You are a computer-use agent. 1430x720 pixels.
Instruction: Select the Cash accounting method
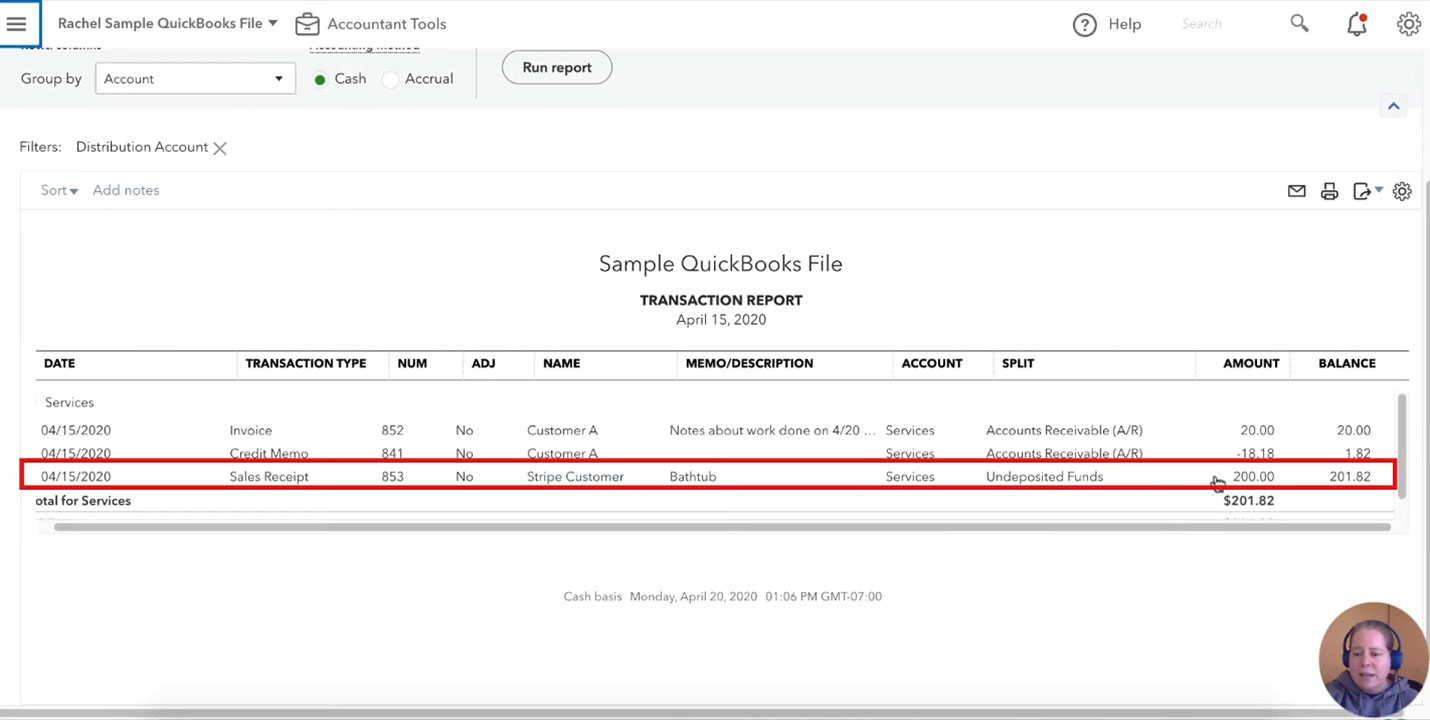point(321,79)
